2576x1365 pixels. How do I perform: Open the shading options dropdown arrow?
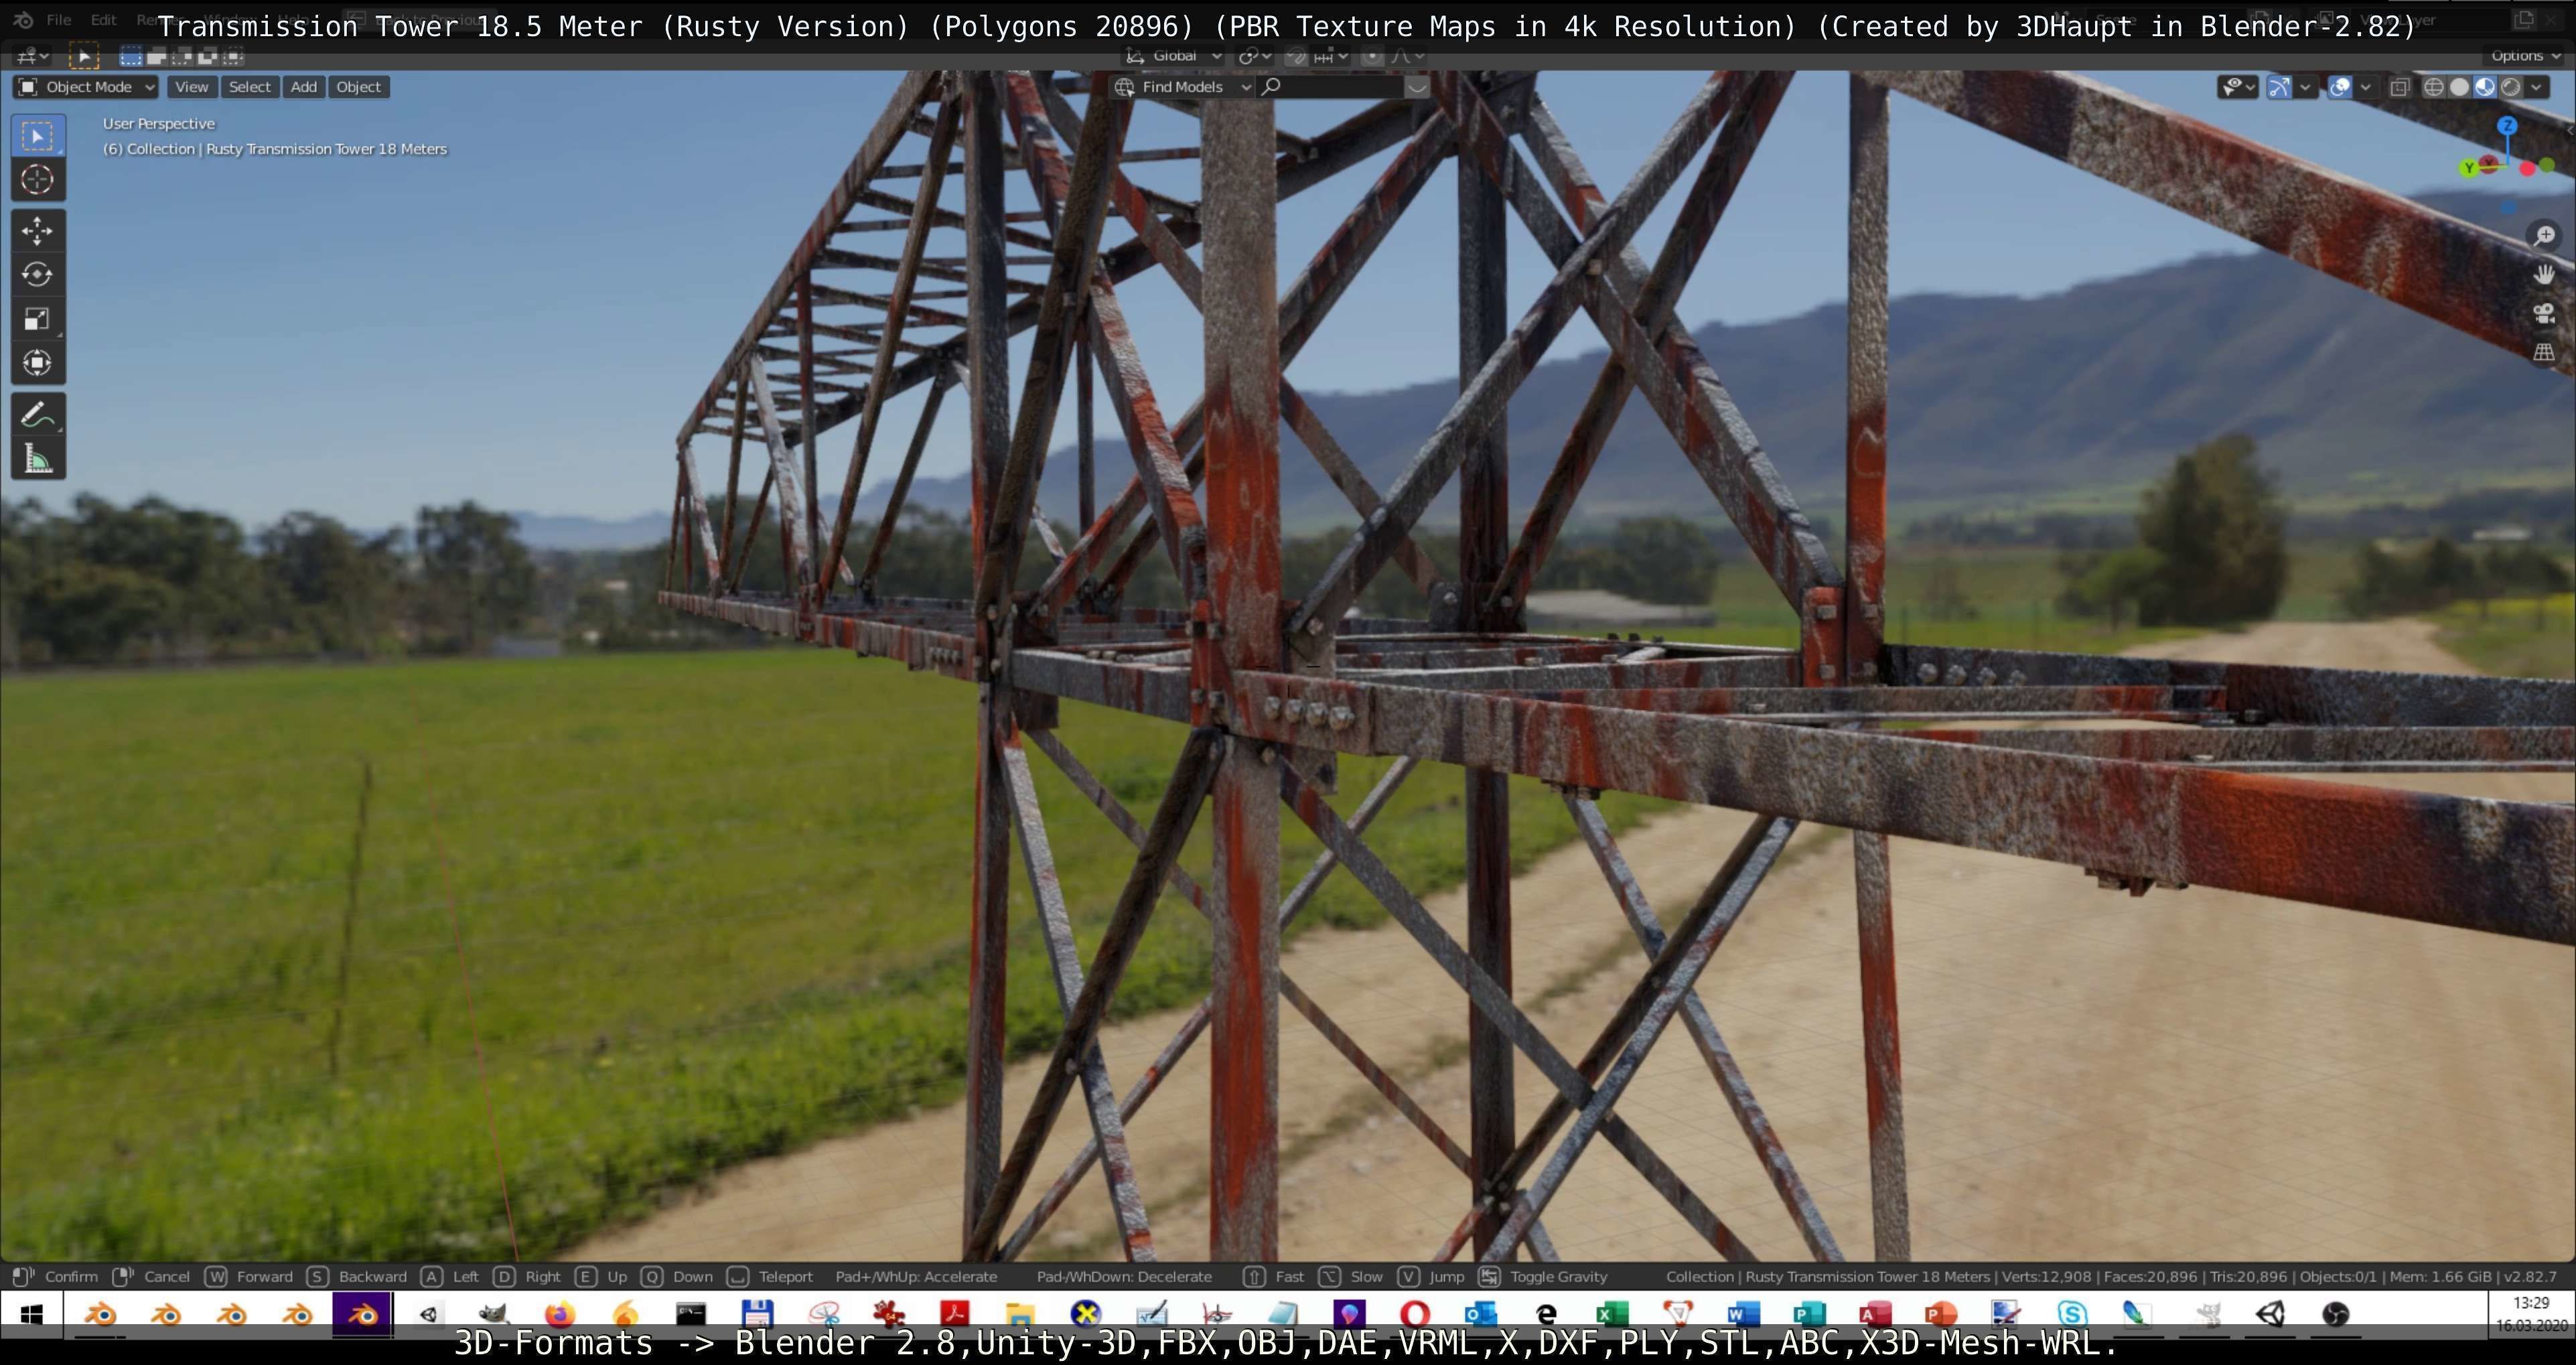pyautogui.click(x=2537, y=87)
